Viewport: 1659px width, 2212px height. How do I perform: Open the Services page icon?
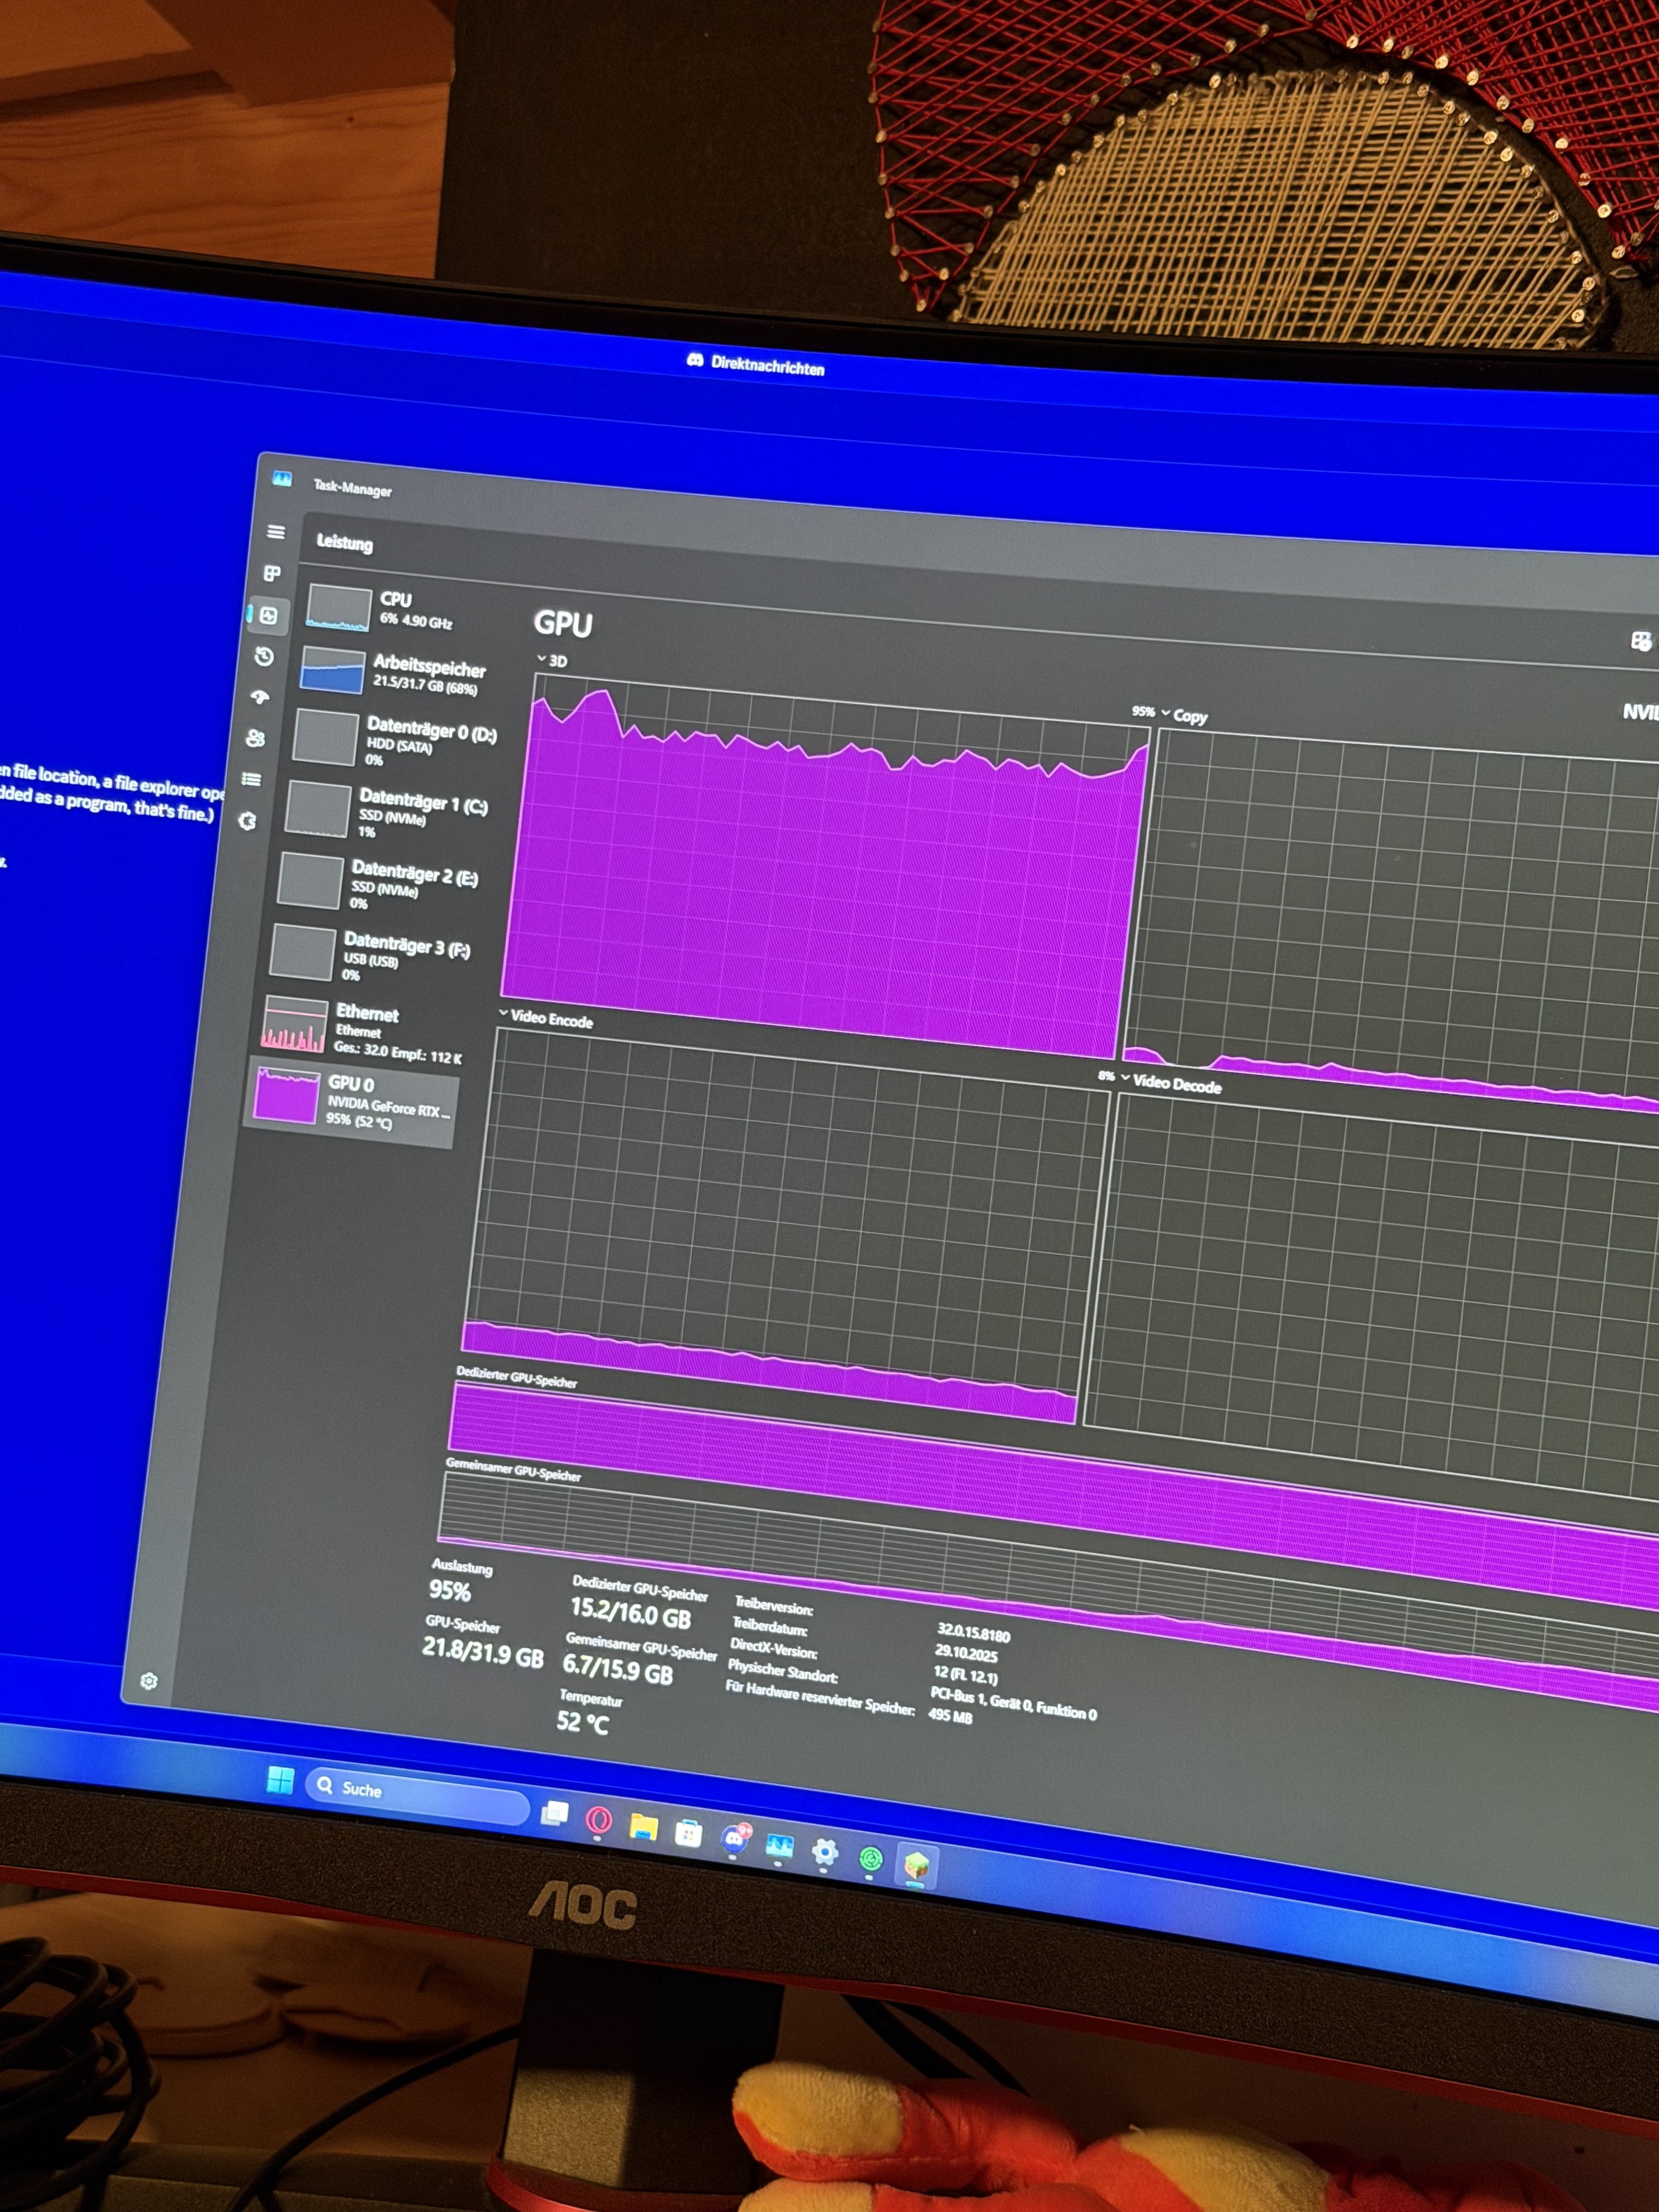[248, 821]
